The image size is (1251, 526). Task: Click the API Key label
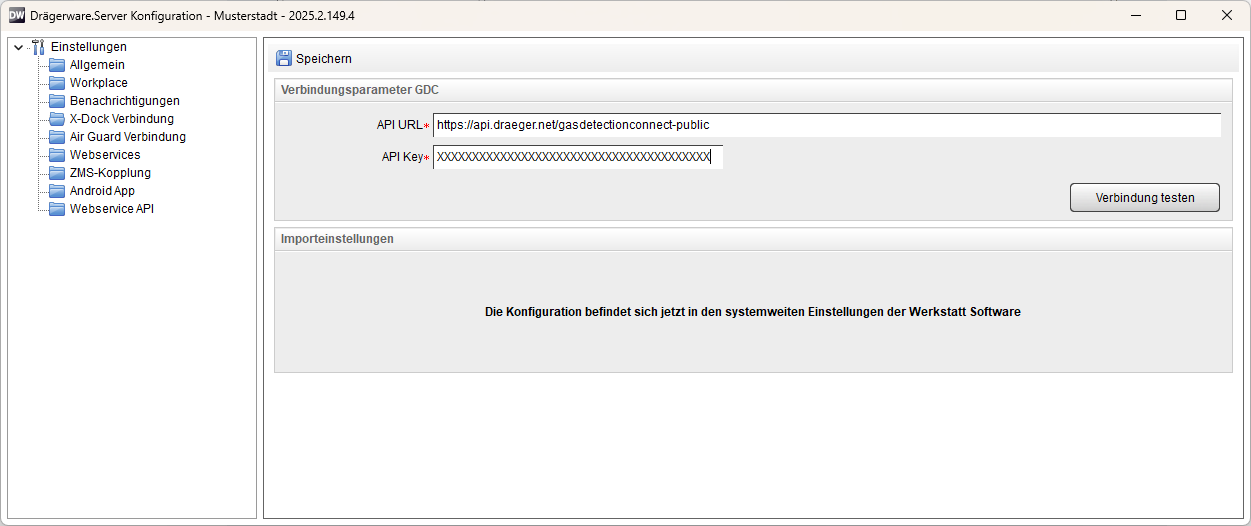(402, 157)
